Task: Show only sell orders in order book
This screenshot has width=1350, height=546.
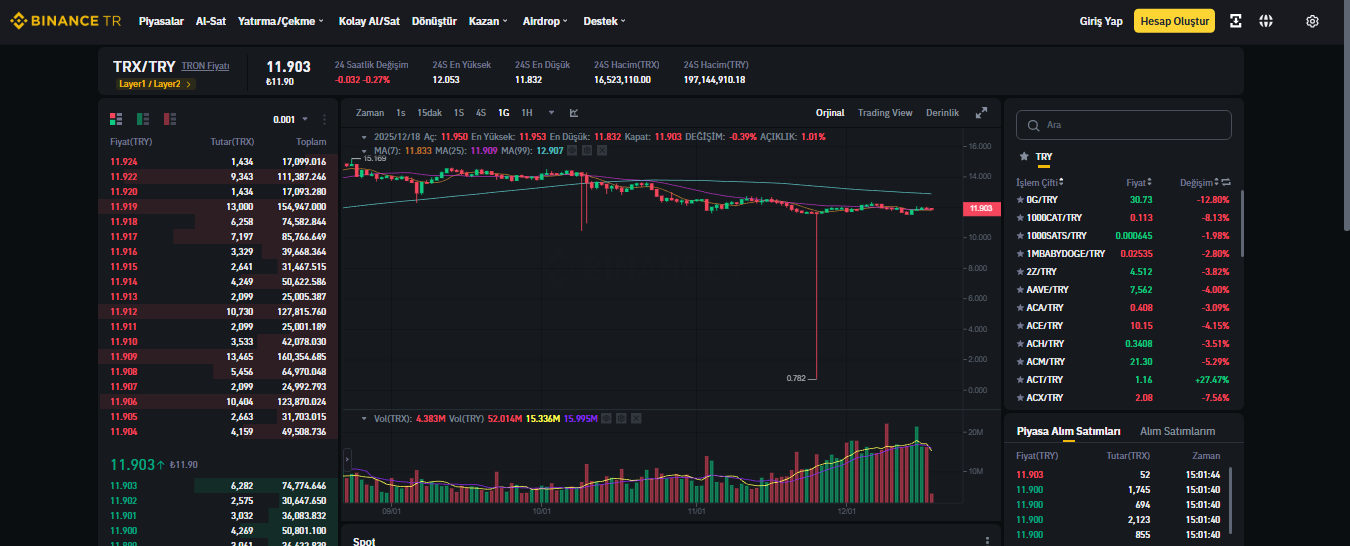Action: tap(170, 119)
